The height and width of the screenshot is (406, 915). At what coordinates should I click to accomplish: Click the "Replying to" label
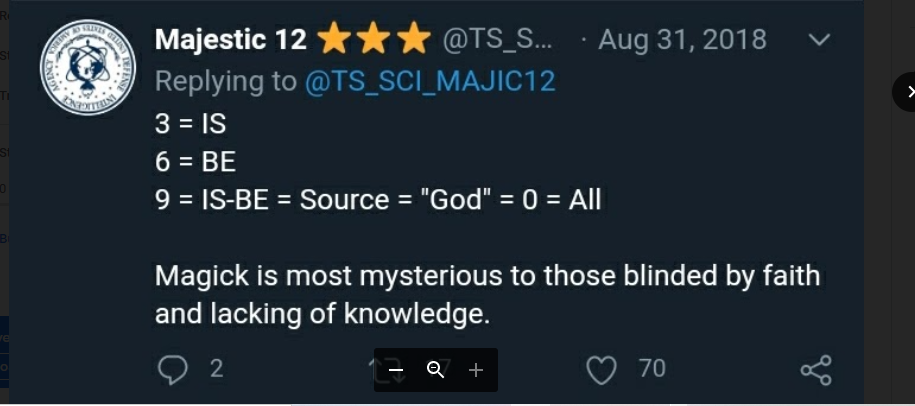[225, 81]
